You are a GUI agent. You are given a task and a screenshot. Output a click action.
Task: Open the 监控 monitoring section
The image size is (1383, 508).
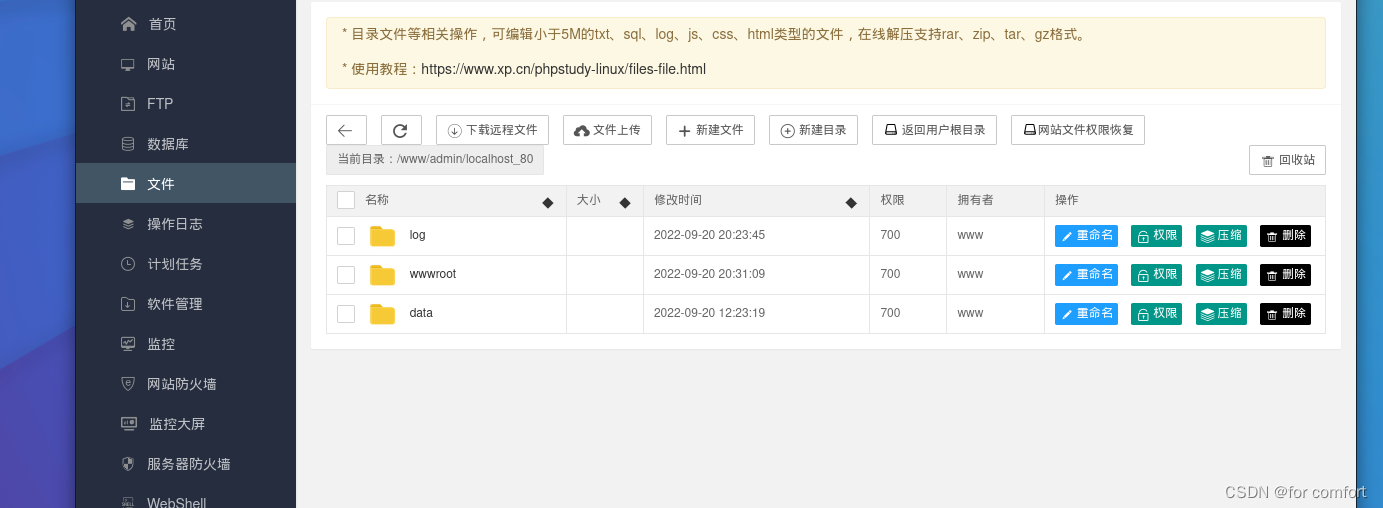pyautogui.click(x=185, y=344)
